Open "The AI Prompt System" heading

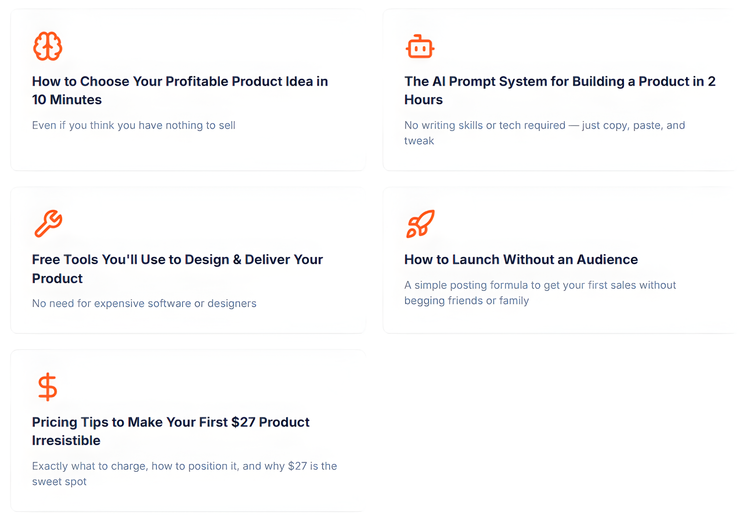tap(560, 90)
